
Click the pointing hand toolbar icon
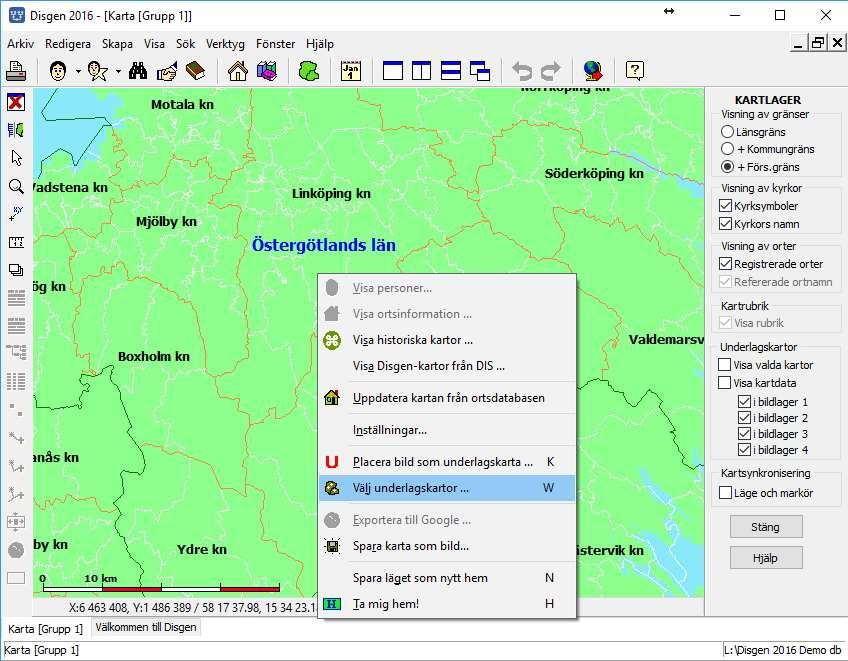point(167,71)
